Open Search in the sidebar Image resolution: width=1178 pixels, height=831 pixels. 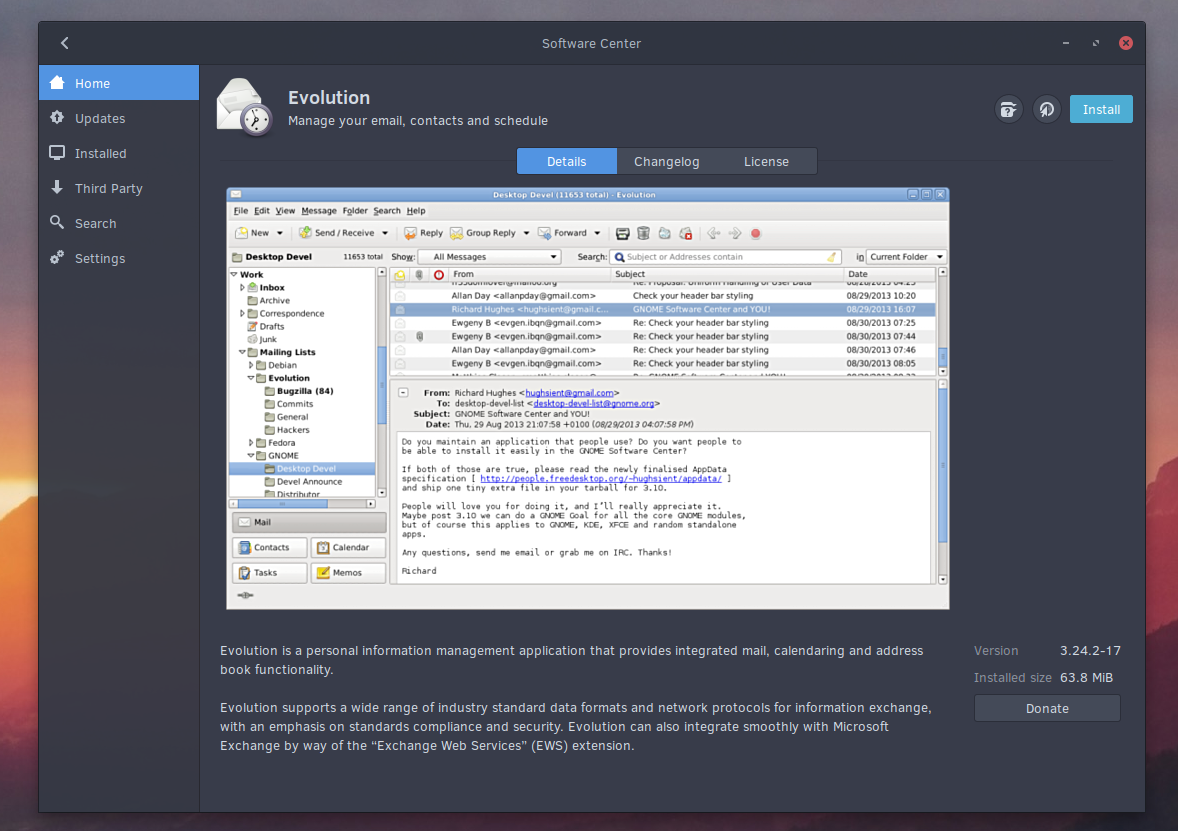119,223
